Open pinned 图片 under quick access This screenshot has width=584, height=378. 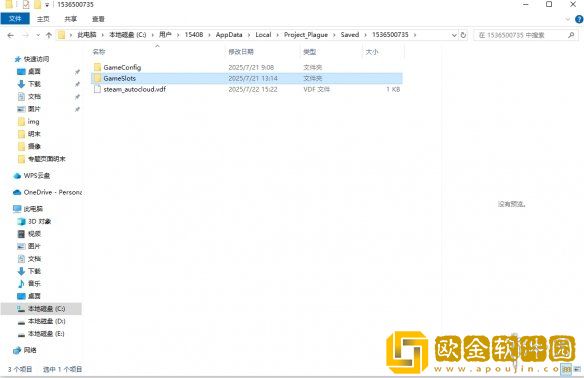(34, 109)
